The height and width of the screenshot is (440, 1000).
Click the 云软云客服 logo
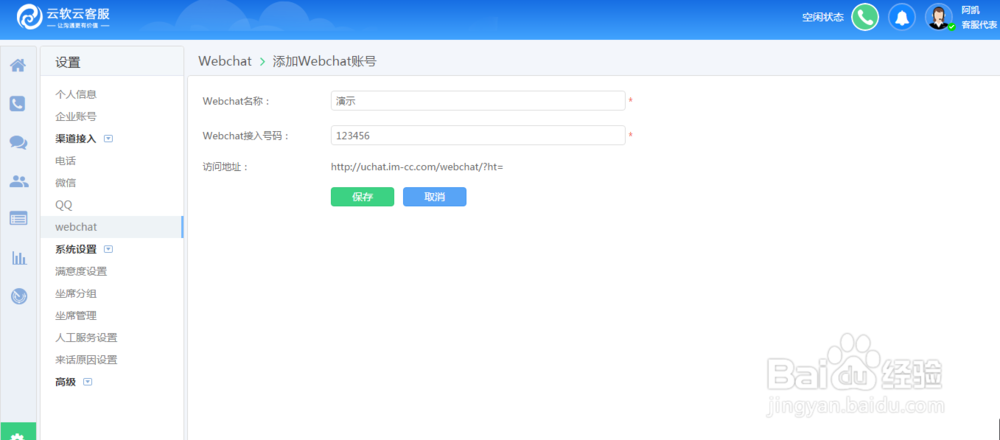[x=62, y=17]
